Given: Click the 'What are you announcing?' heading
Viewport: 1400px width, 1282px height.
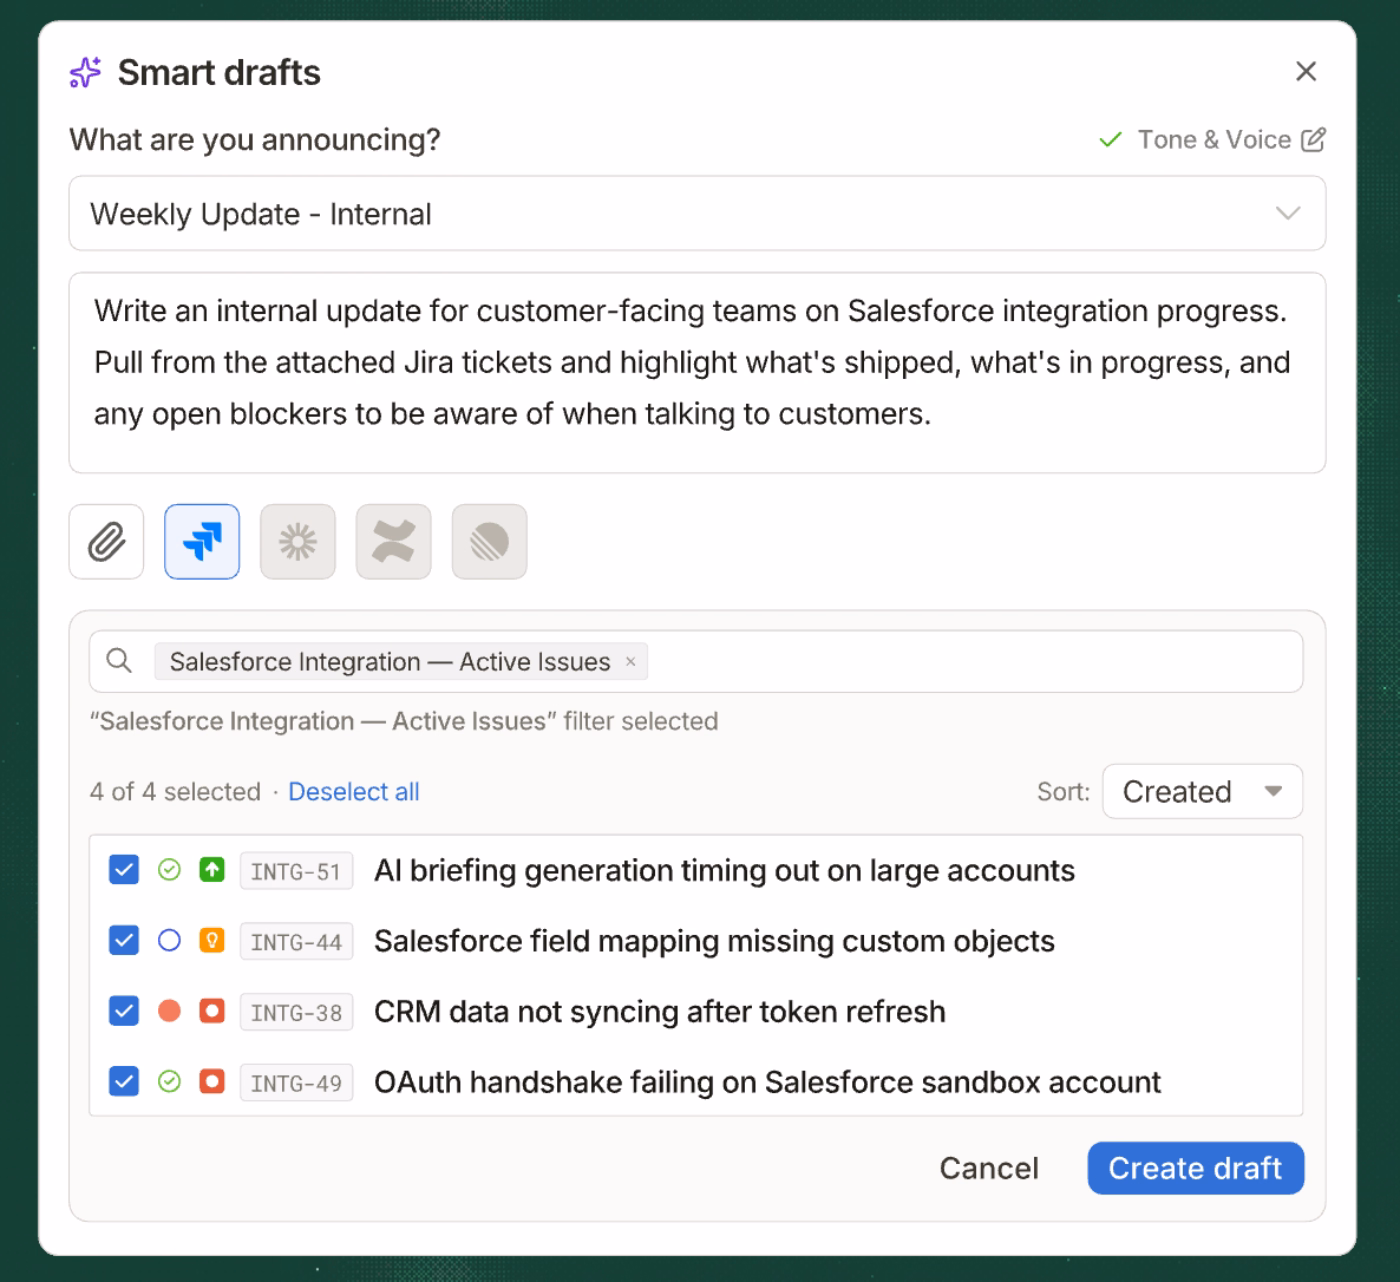Looking at the screenshot, I should (x=255, y=139).
